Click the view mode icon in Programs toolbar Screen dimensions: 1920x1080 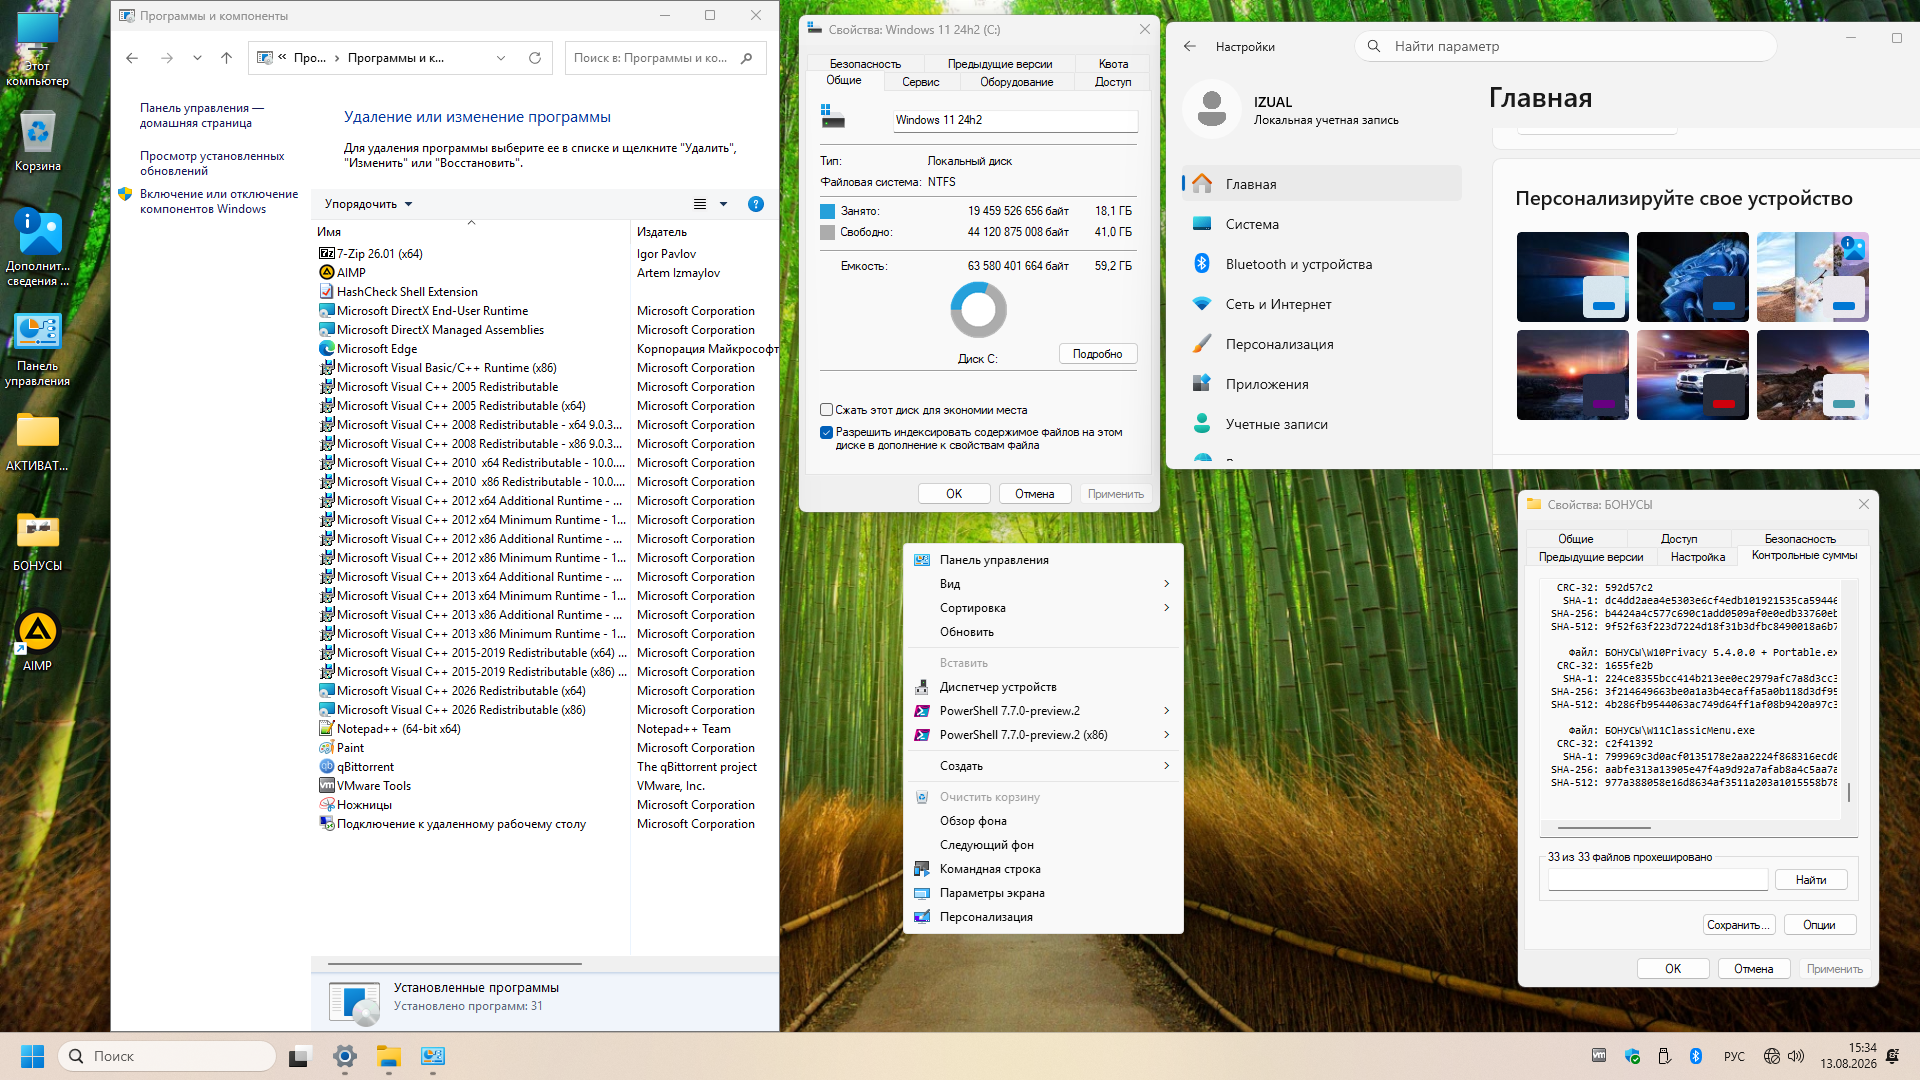[700, 204]
